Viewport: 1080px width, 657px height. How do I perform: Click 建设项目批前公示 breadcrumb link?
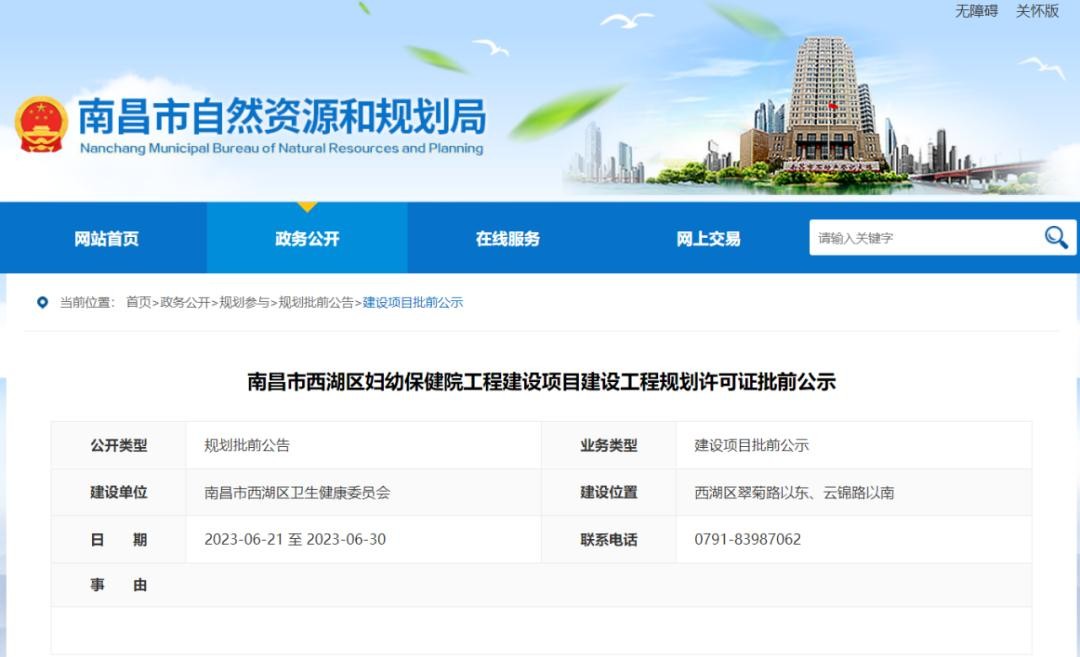point(412,302)
